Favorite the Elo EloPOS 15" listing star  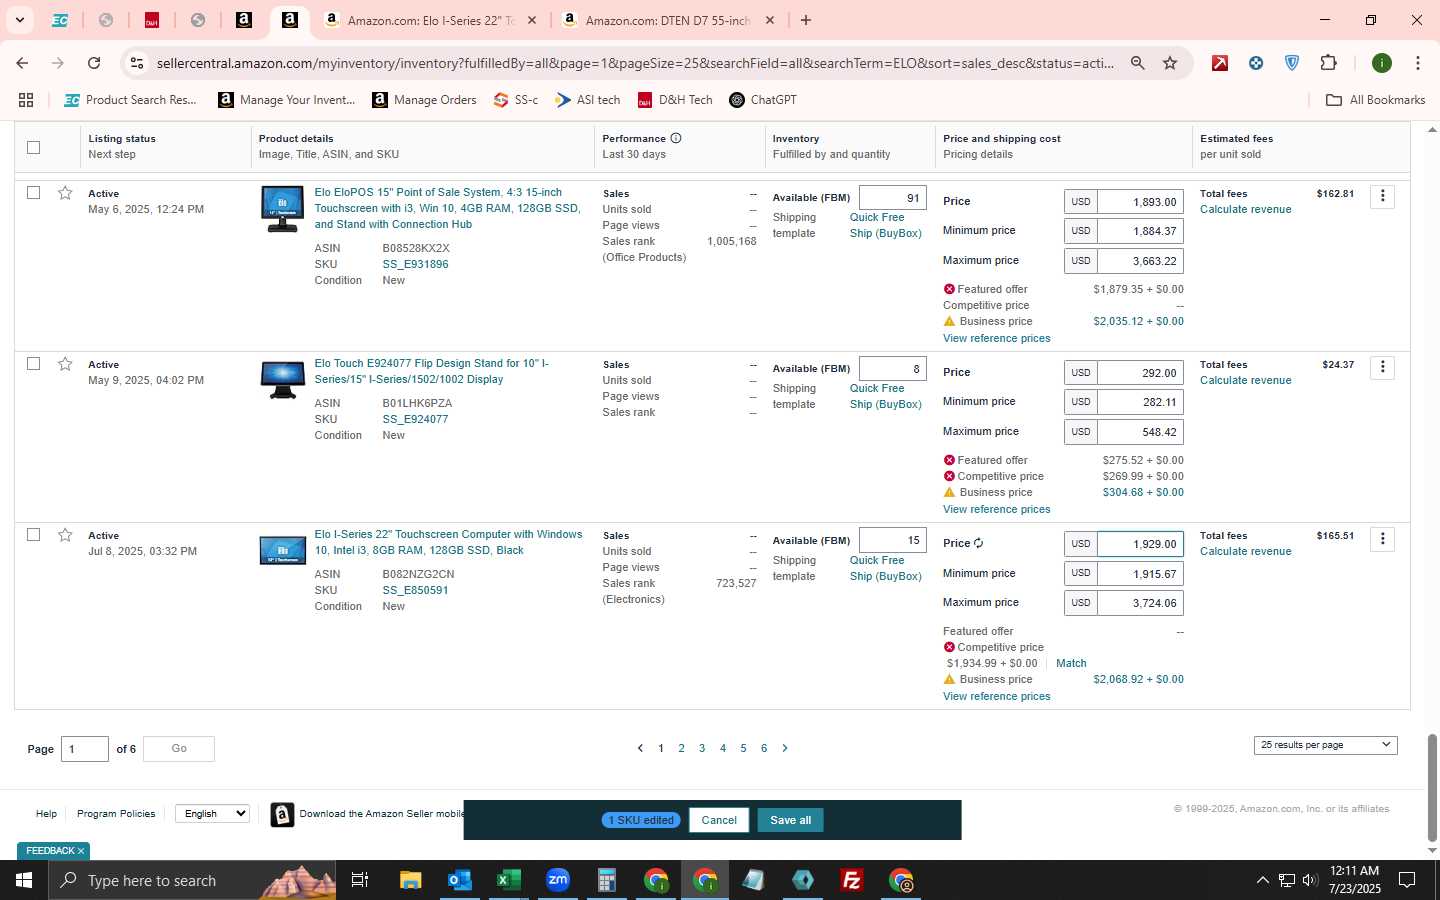[65, 193]
